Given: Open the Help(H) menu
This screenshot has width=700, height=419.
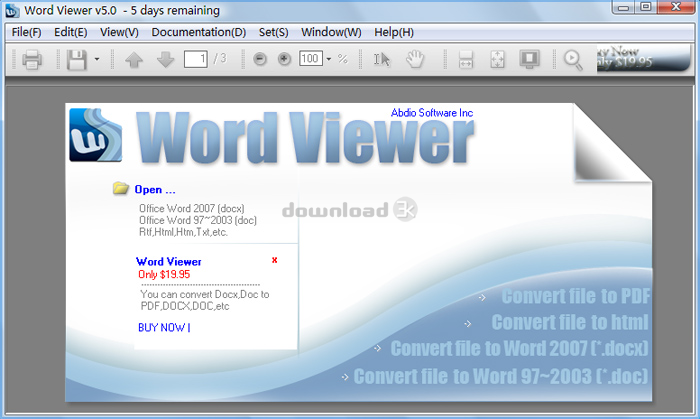Looking at the screenshot, I should (394, 32).
